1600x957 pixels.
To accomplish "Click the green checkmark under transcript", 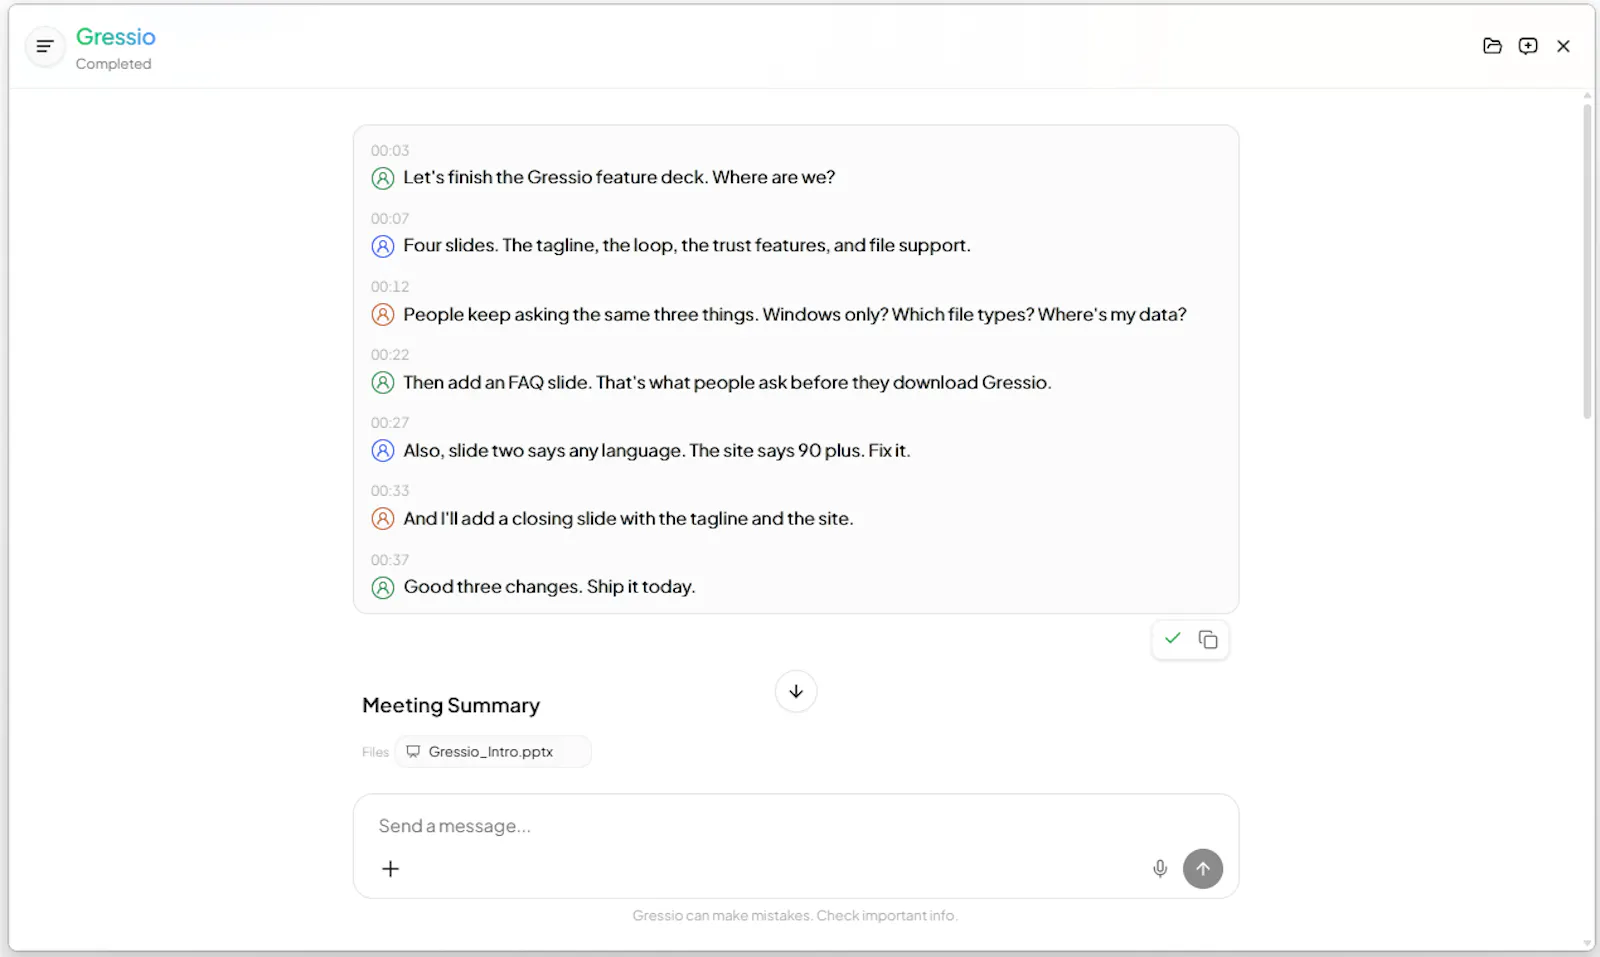I will pos(1173,638).
